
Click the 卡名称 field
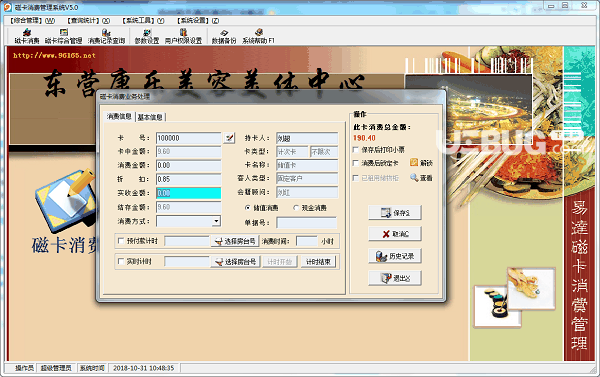tap(307, 165)
